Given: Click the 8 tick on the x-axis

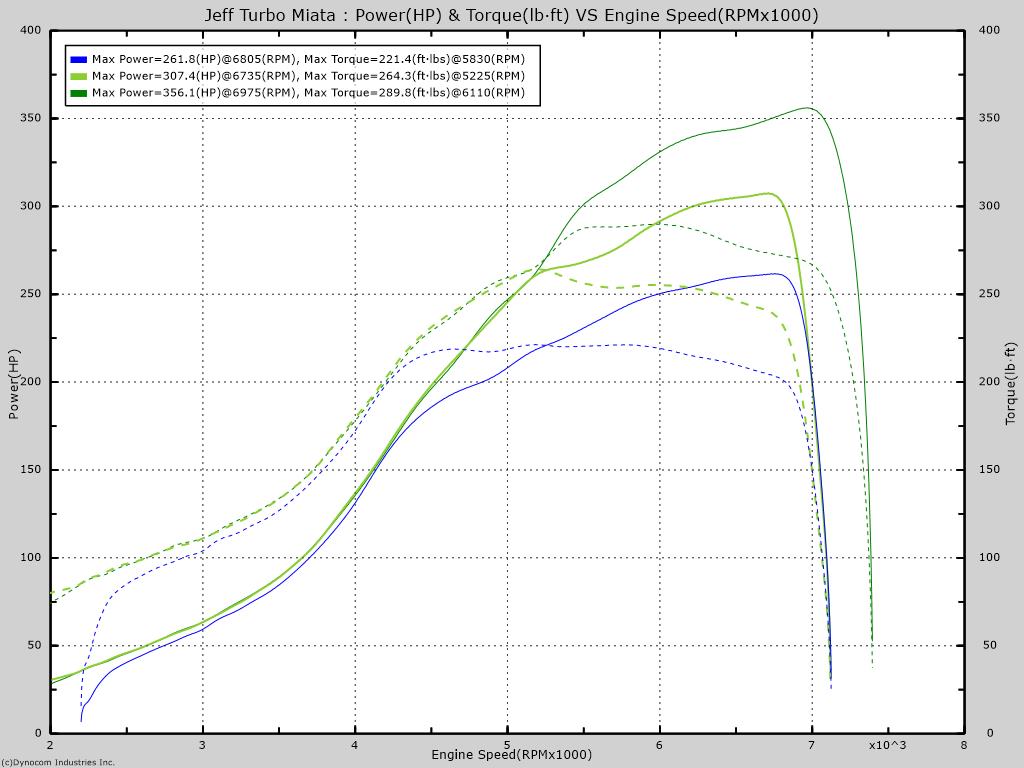Looking at the screenshot, I should [x=964, y=744].
